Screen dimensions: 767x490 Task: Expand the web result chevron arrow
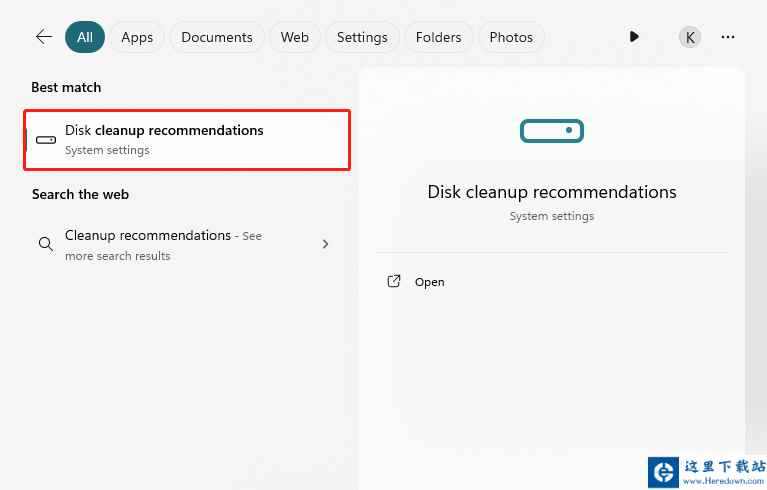coord(325,244)
